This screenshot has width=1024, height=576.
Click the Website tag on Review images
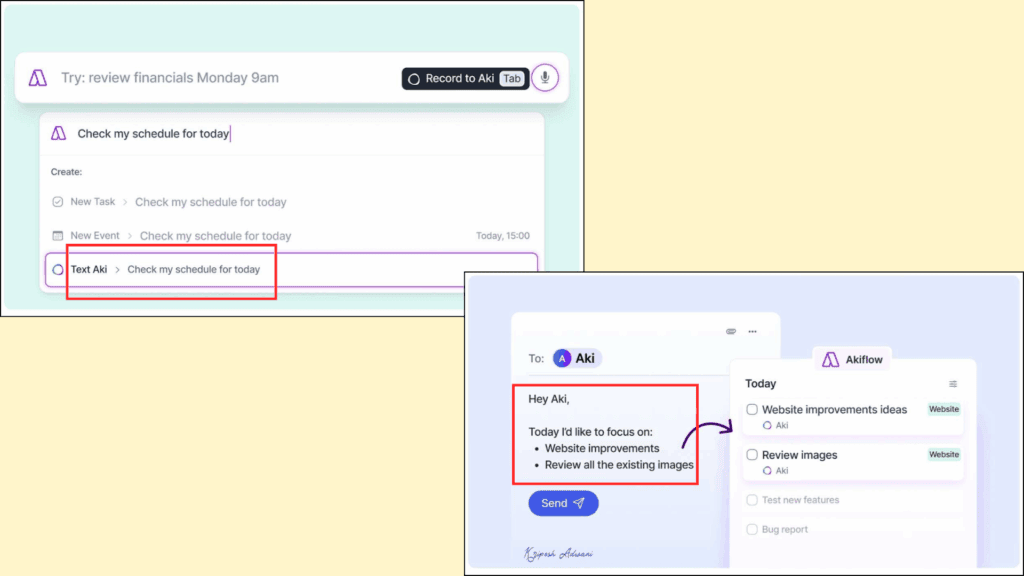[x=943, y=455]
